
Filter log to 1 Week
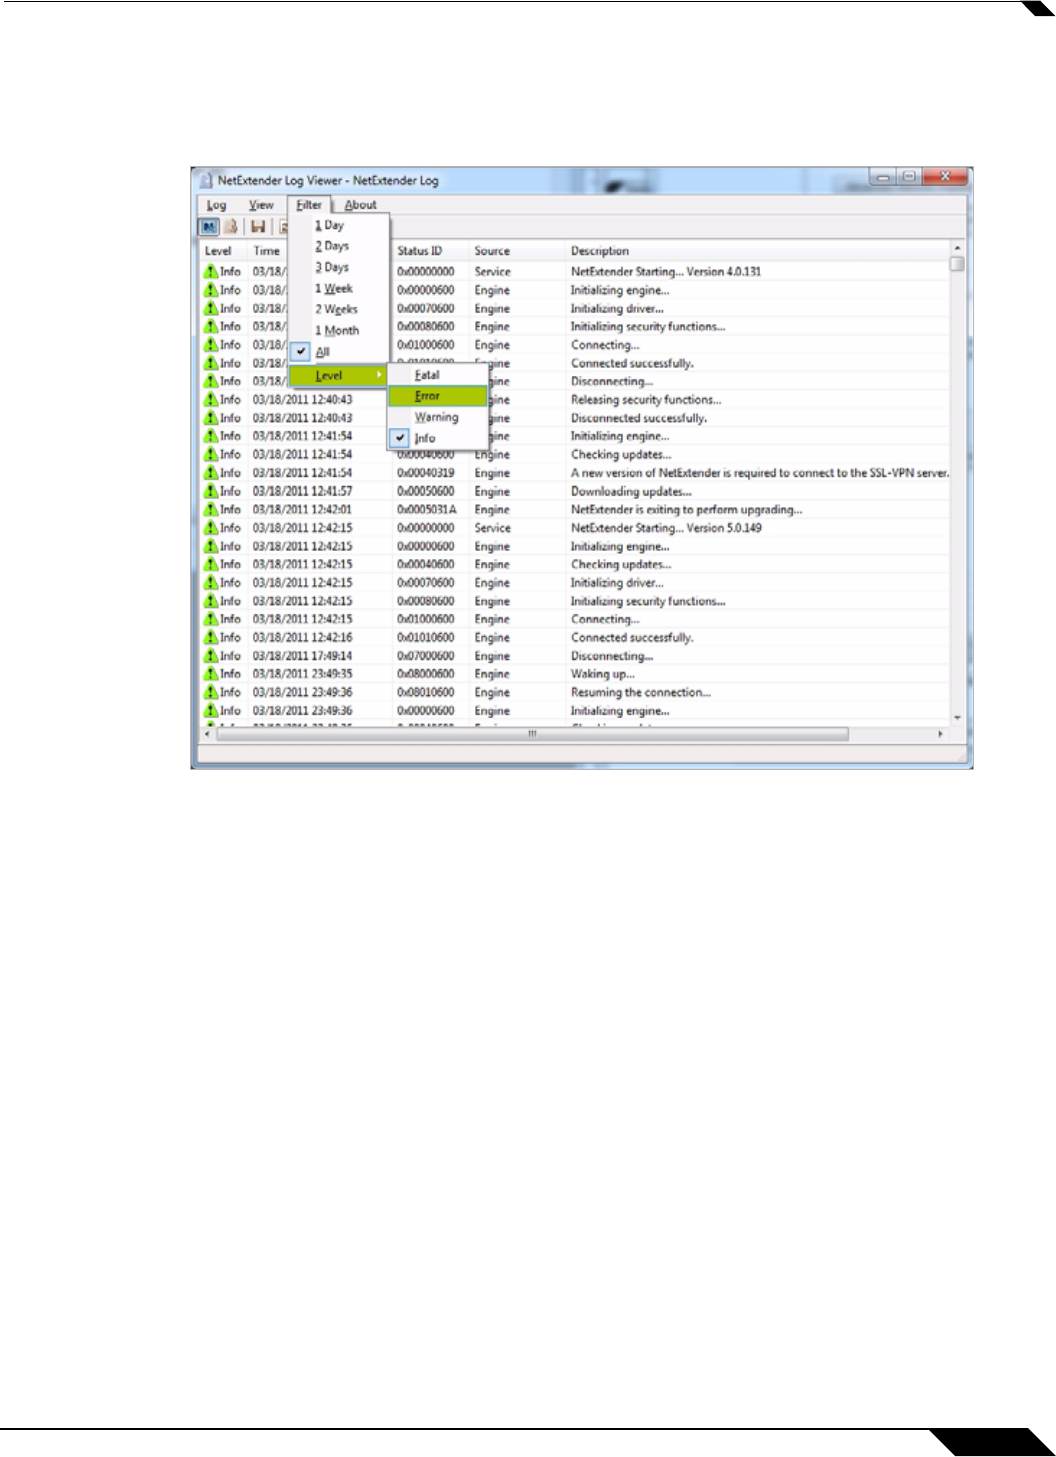pos(339,288)
